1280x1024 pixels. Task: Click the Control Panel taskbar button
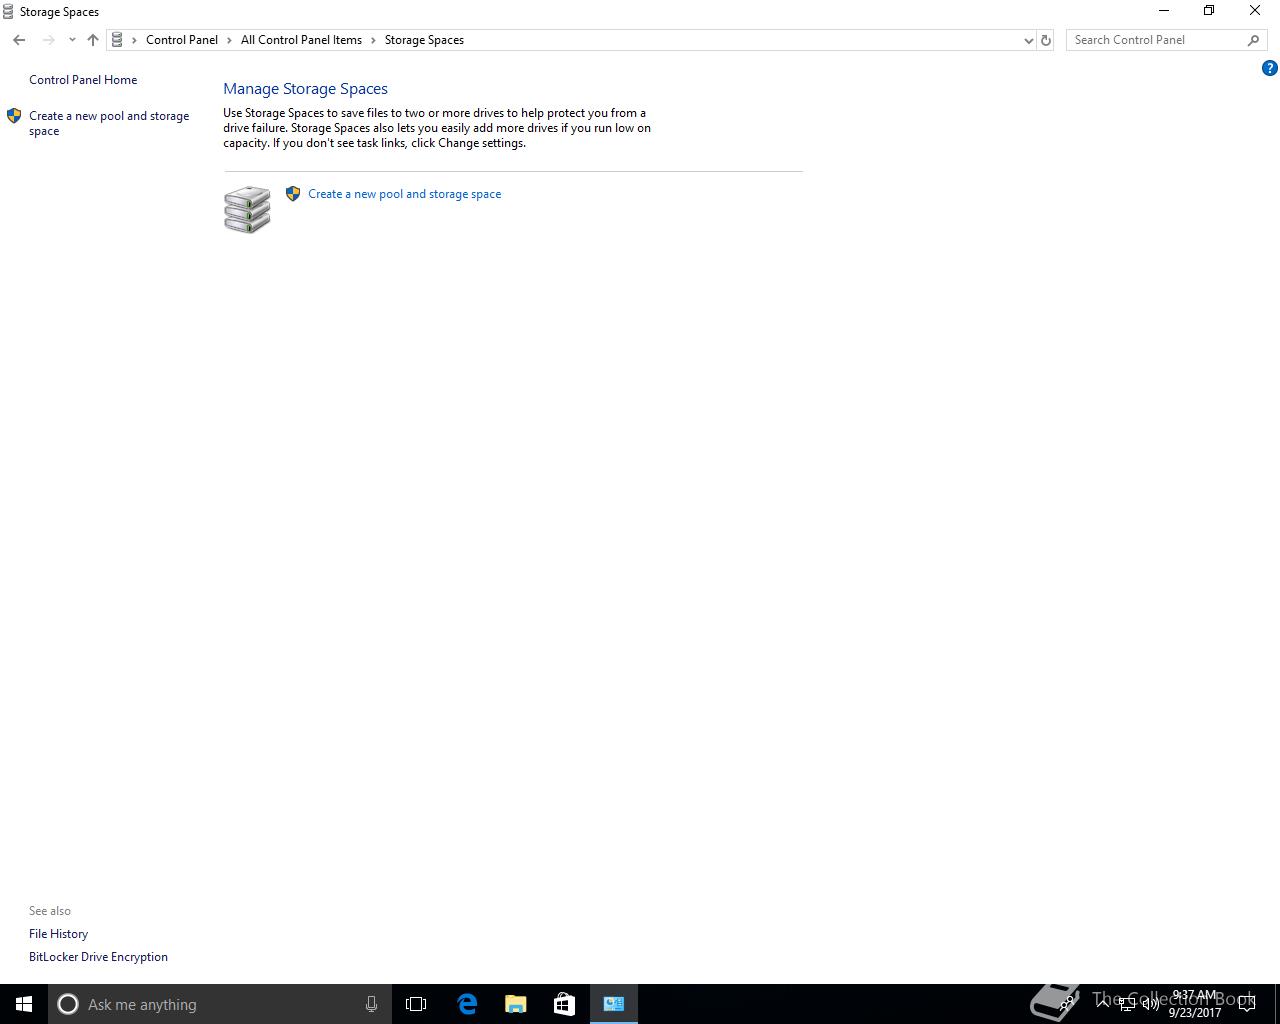pyautogui.click(x=614, y=1004)
